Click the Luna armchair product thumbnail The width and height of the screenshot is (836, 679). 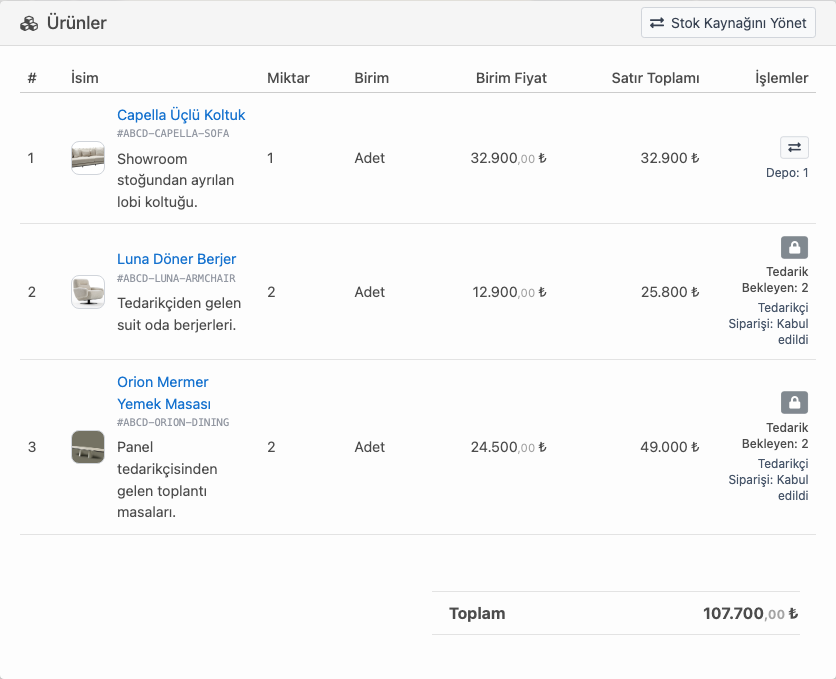click(88, 292)
